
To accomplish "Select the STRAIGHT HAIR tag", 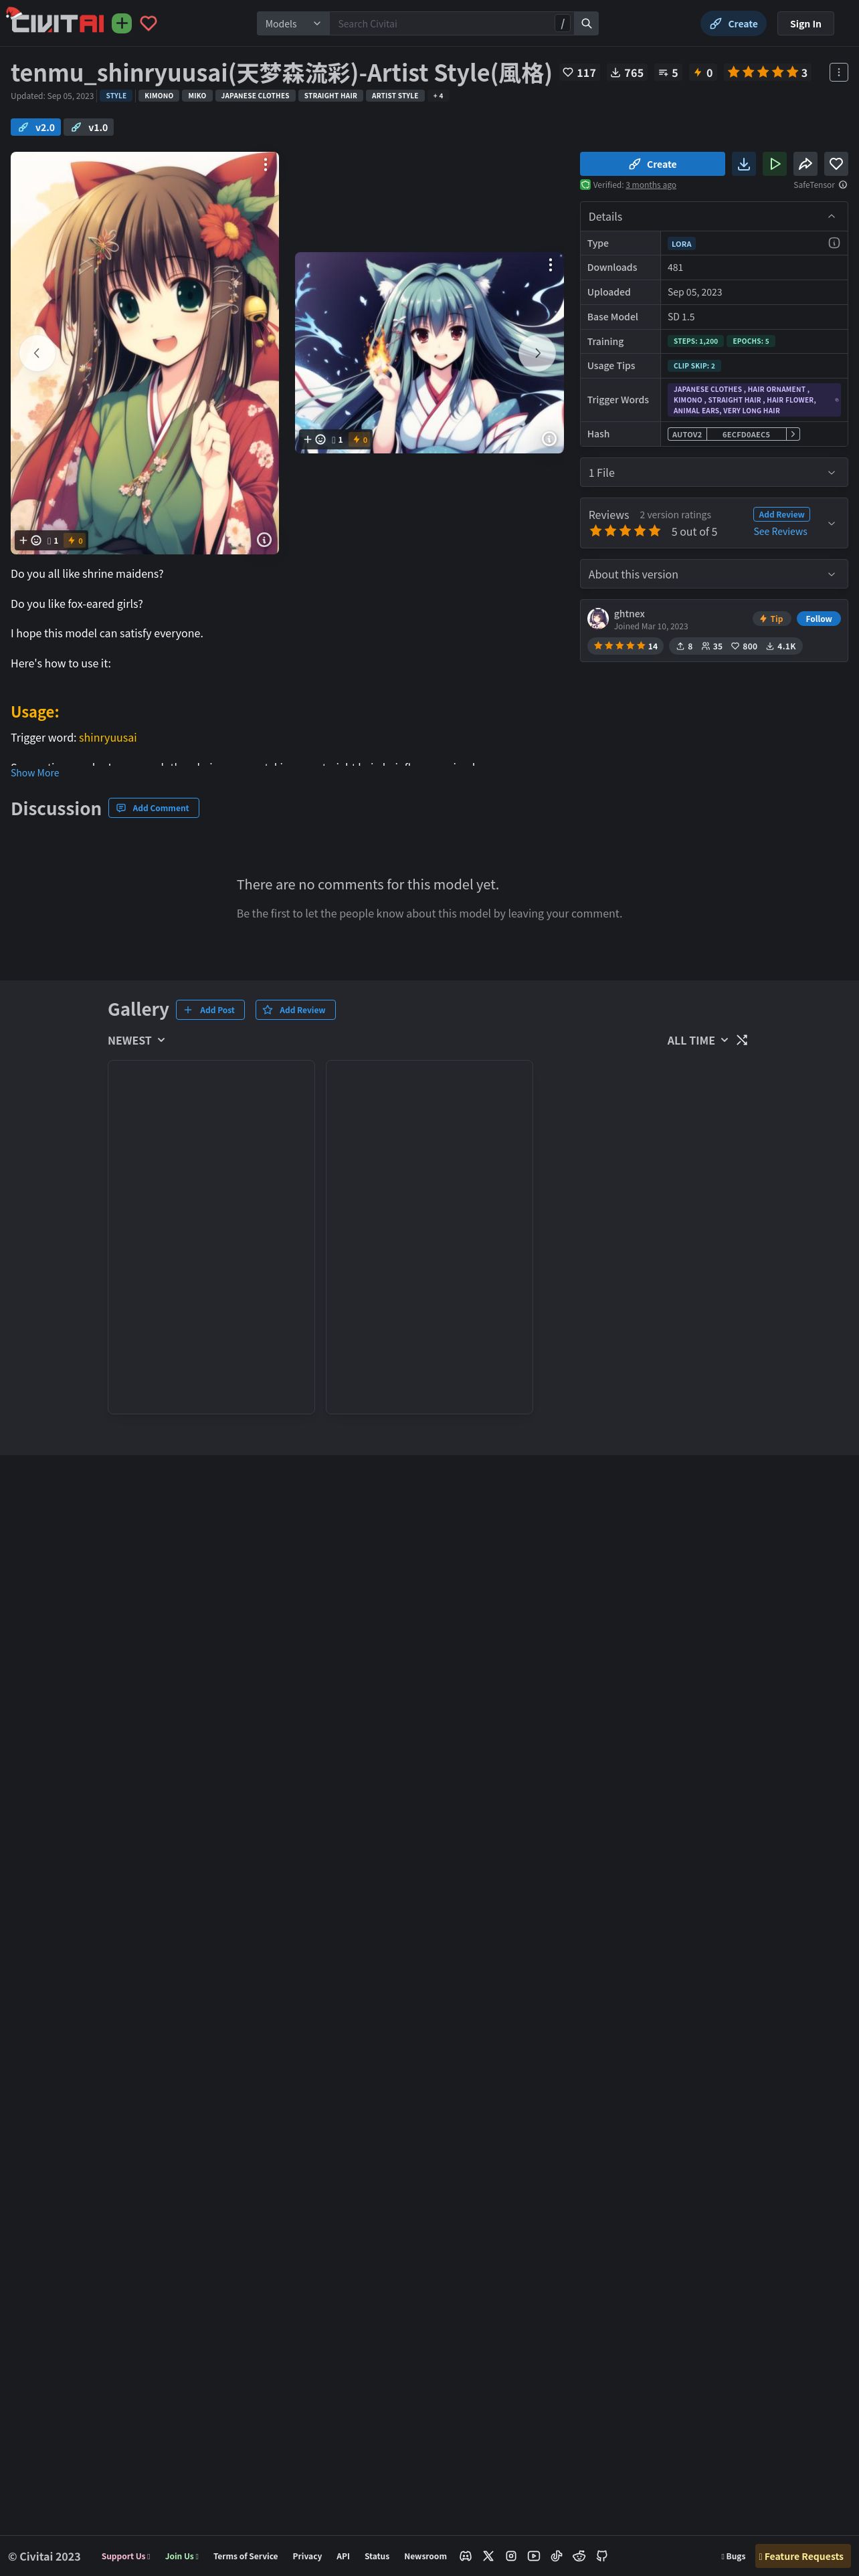I will [330, 96].
